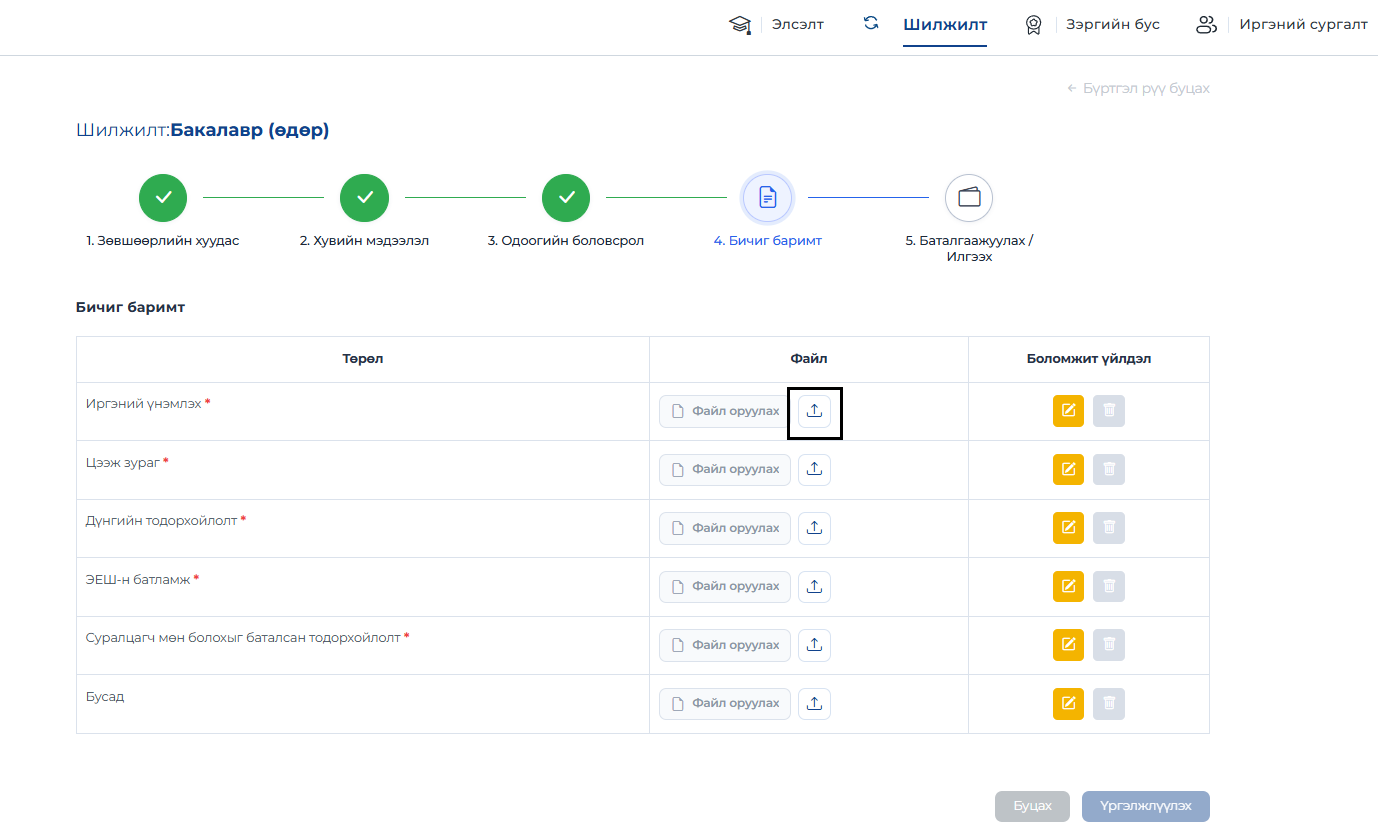
Task: Click upload icon for Иргэний үнэмлэх
Action: [x=814, y=411]
